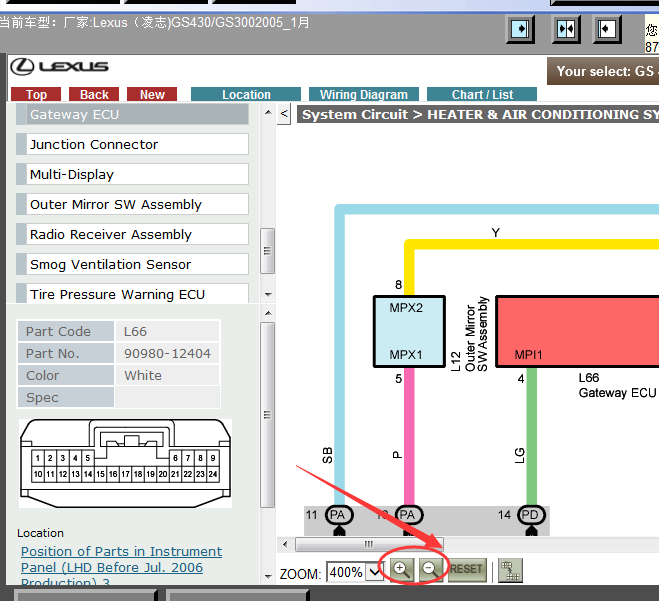This screenshot has height=601, width=659.
Task: Click the PD connector symbol at pin 14
Action: 531,515
